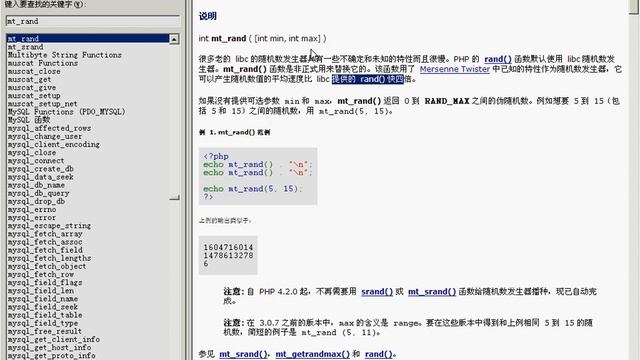Select mysql_data_seek entry
The height and width of the screenshot is (360, 640).
[x=40, y=177]
